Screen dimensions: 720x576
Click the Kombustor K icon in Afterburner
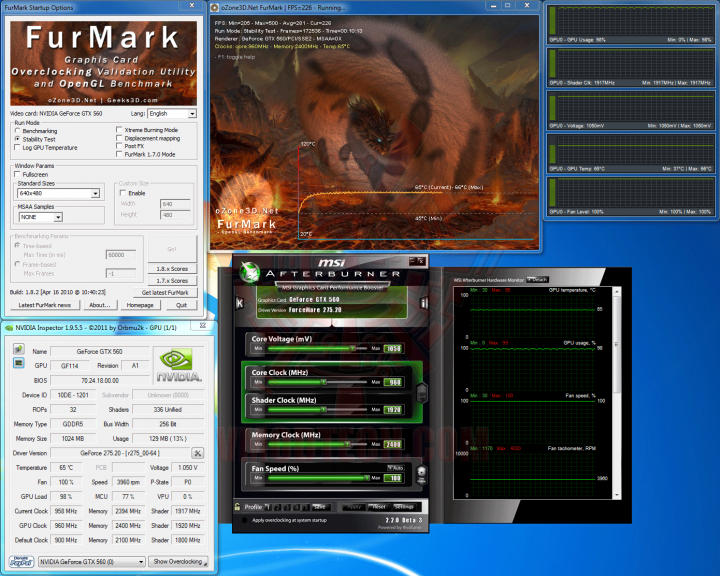239,303
